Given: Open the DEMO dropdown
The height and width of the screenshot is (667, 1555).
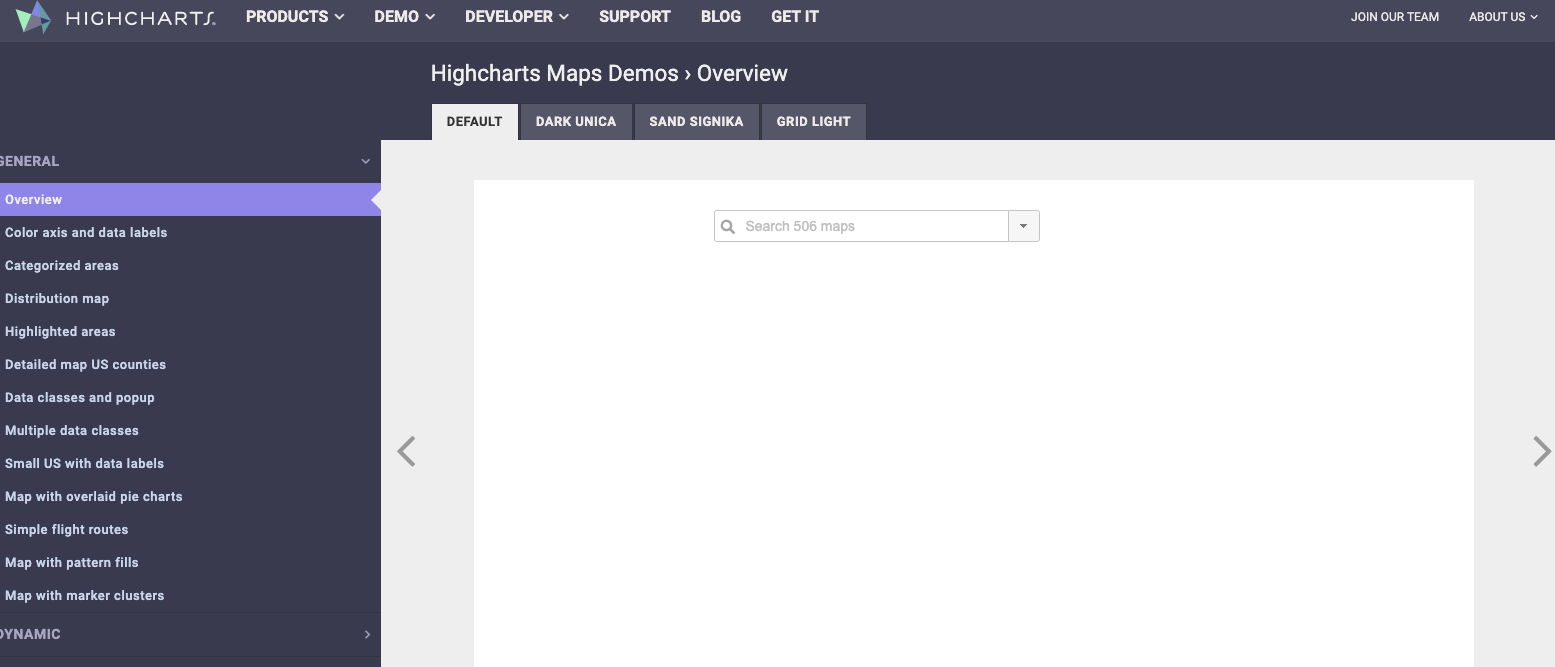Looking at the screenshot, I should [x=404, y=16].
